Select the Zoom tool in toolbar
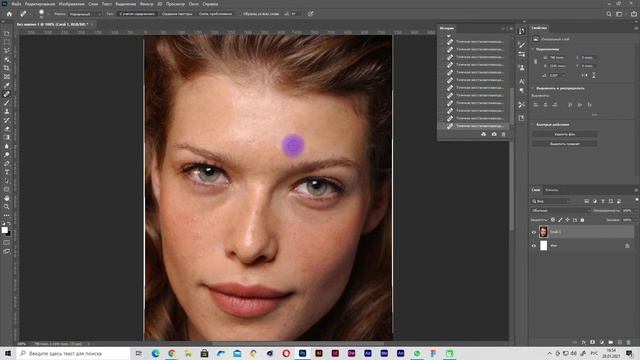 (x=7, y=207)
